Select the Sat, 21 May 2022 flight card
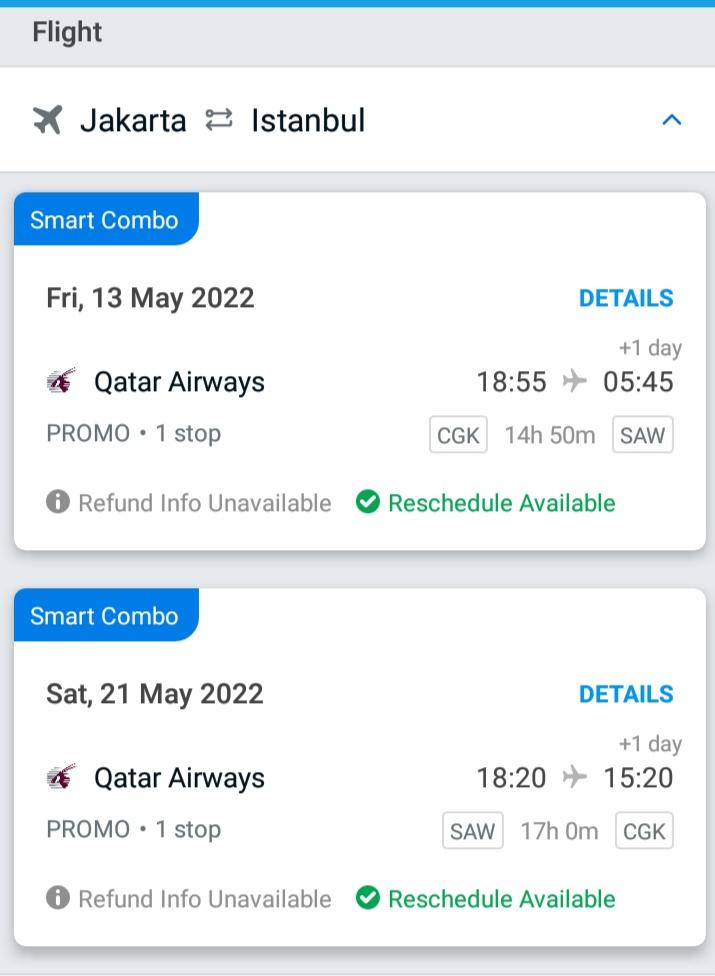715x976 pixels. coord(360,767)
